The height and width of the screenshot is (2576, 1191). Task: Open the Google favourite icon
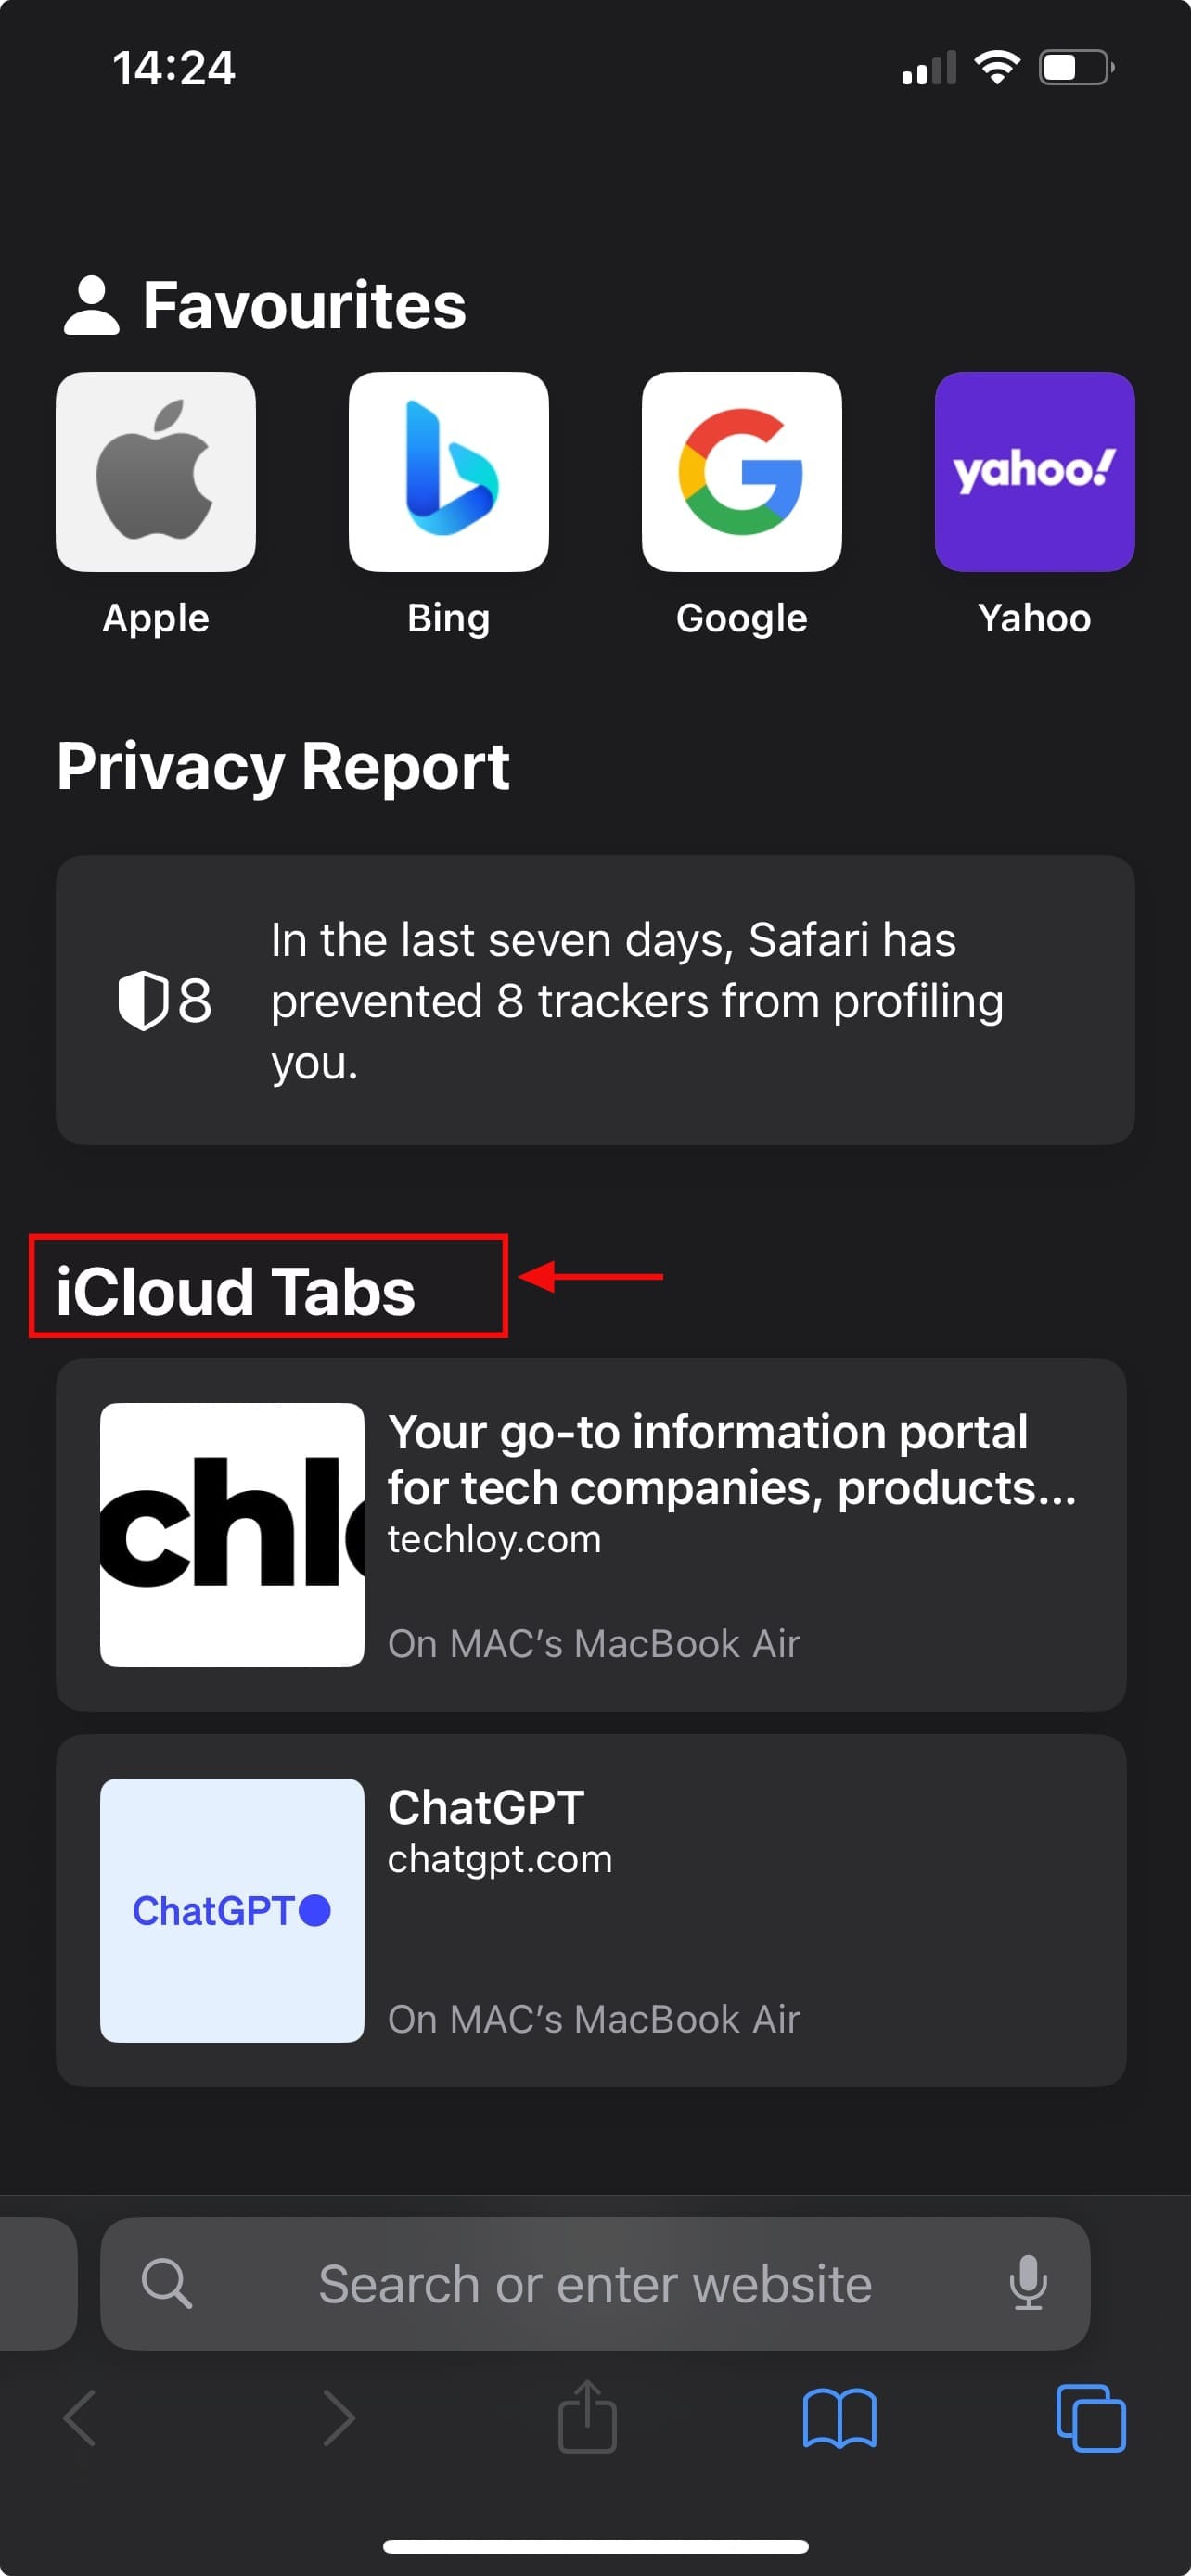coord(741,472)
